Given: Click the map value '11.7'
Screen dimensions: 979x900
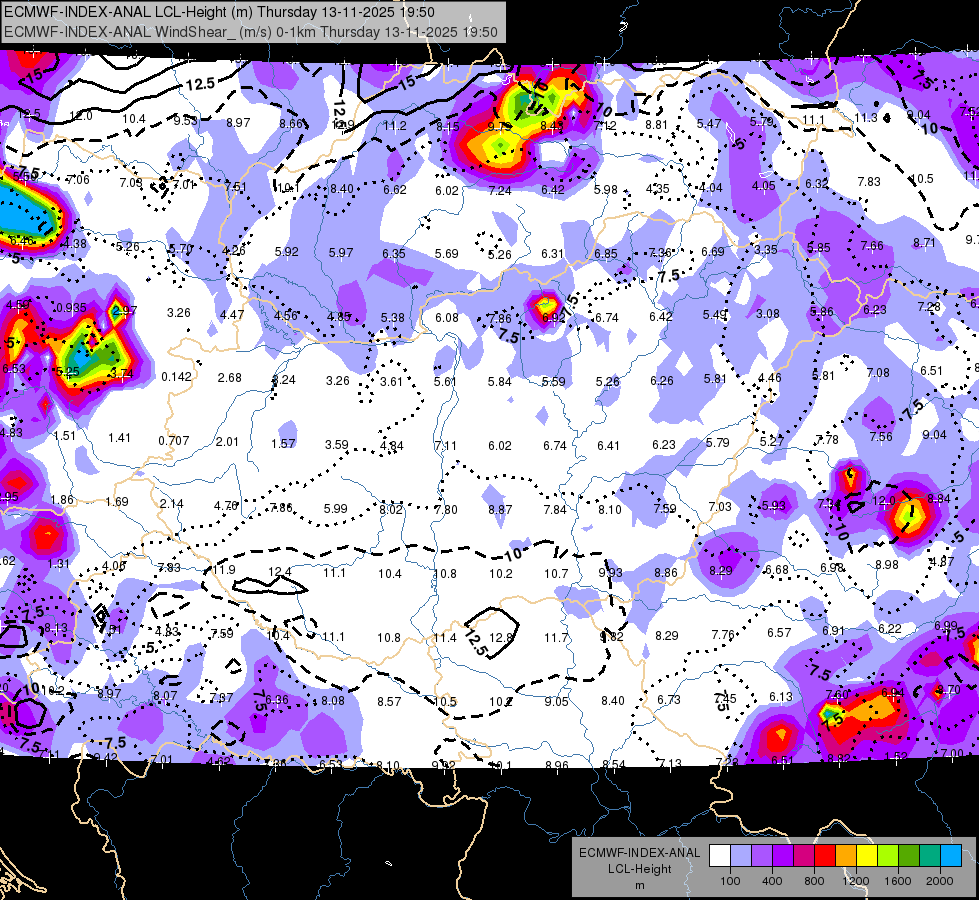Looking at the screenshot, I should click(556, 637).
